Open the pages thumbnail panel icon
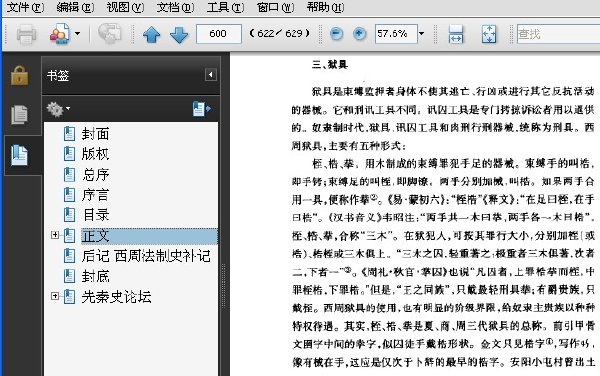600x376 pixels. pos(20,114)
